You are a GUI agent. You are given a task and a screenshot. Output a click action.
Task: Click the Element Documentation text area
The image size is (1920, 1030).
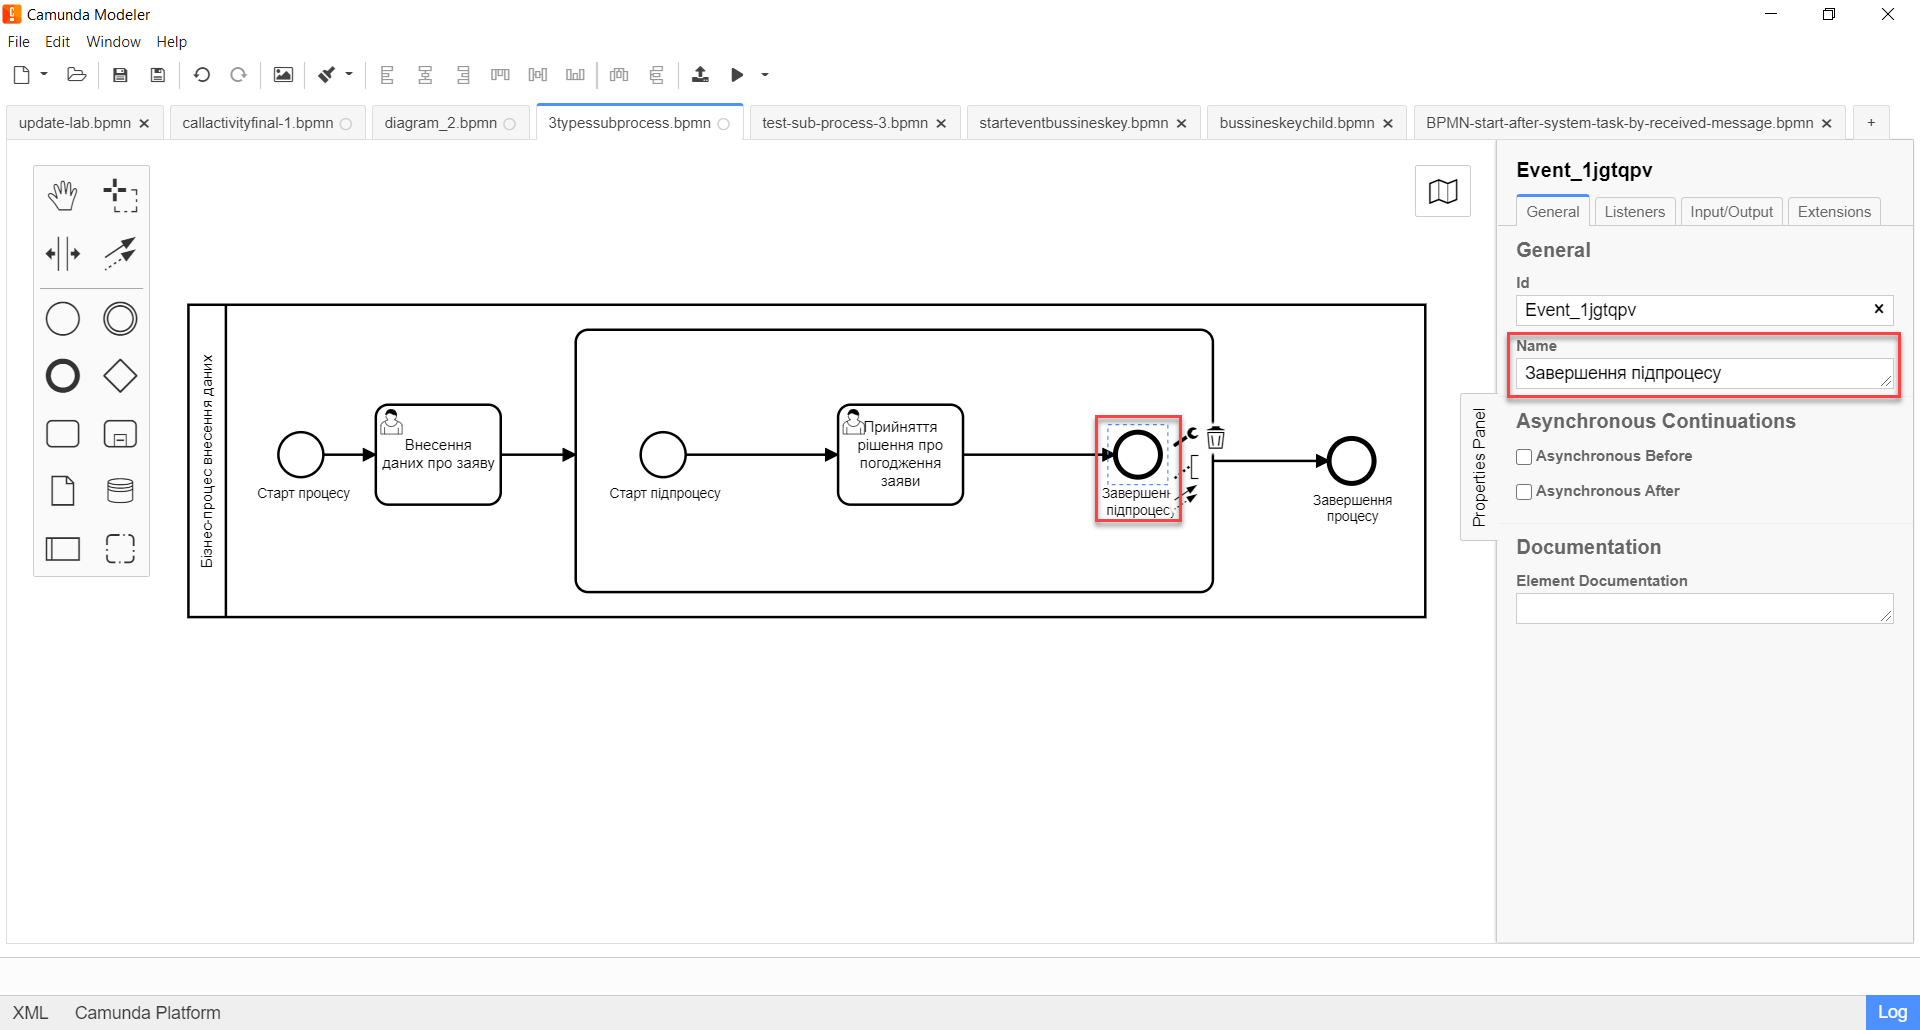pyautogui.click(x=1704, y=609)
